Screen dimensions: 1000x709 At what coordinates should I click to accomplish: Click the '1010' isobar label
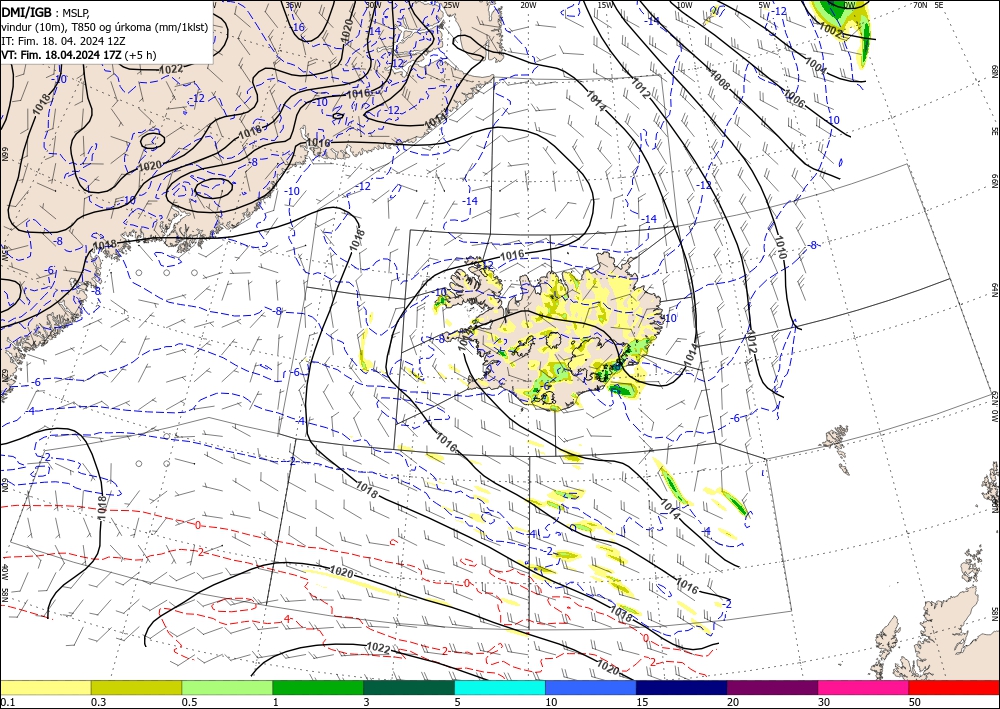[x=781, y=247]
